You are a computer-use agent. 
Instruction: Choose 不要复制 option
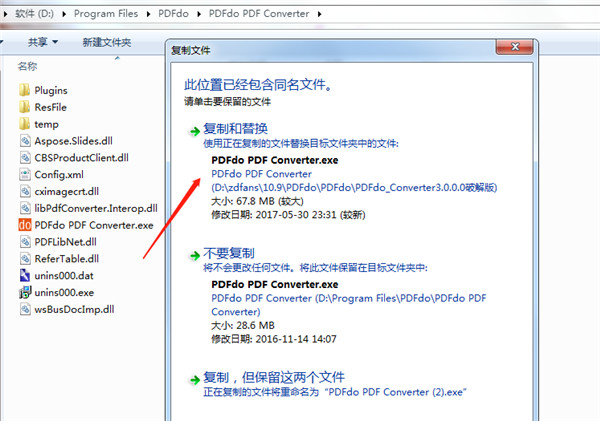[x=229, y=253]
